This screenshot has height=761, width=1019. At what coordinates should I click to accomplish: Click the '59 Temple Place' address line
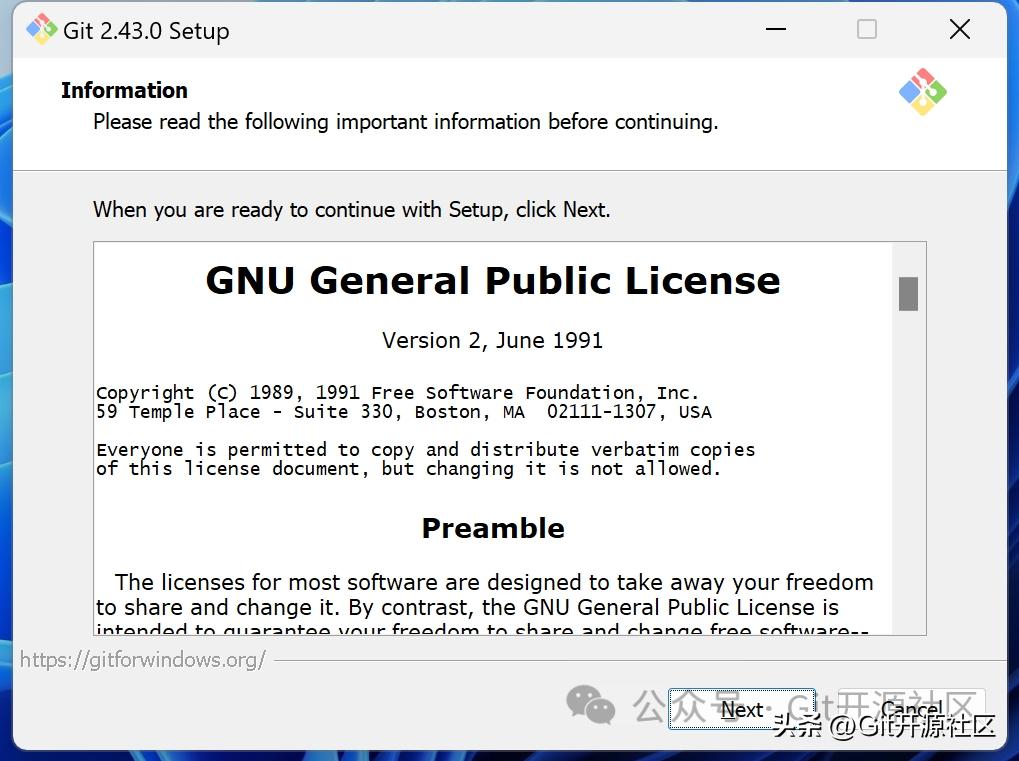tap(403, 412)
